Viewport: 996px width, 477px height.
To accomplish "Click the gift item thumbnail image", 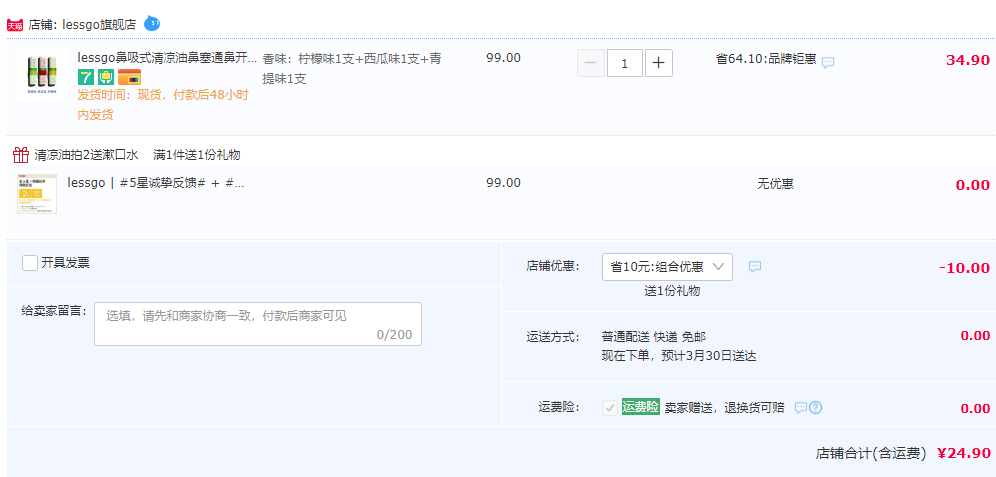I will [x=37, y=194].
